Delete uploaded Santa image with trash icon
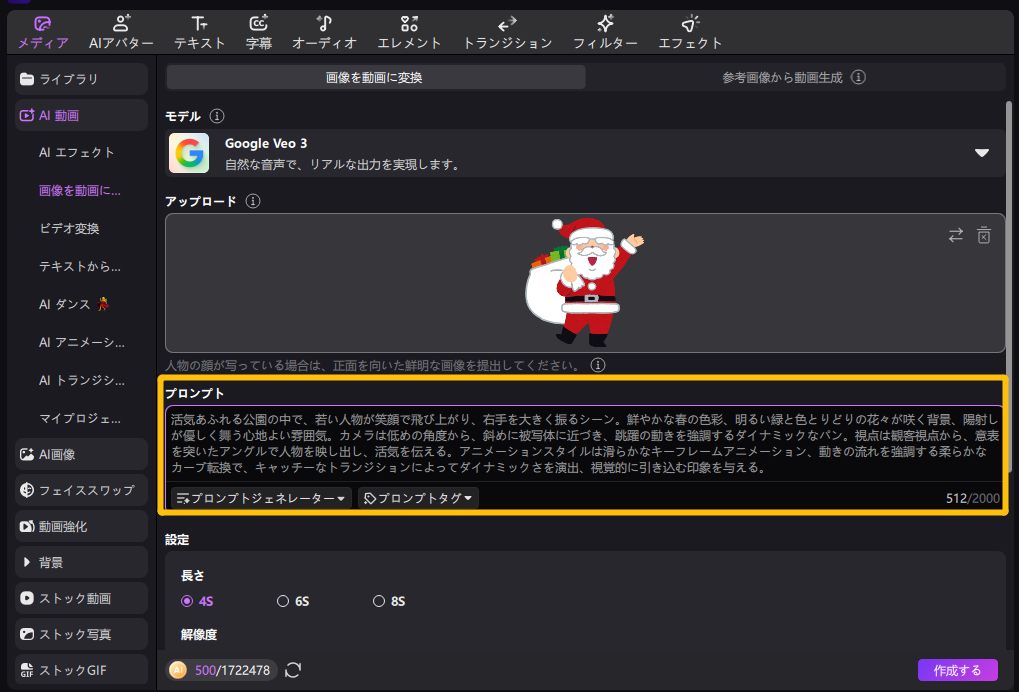This screenshot has width=1019, height=692. (x=984, y=235)
